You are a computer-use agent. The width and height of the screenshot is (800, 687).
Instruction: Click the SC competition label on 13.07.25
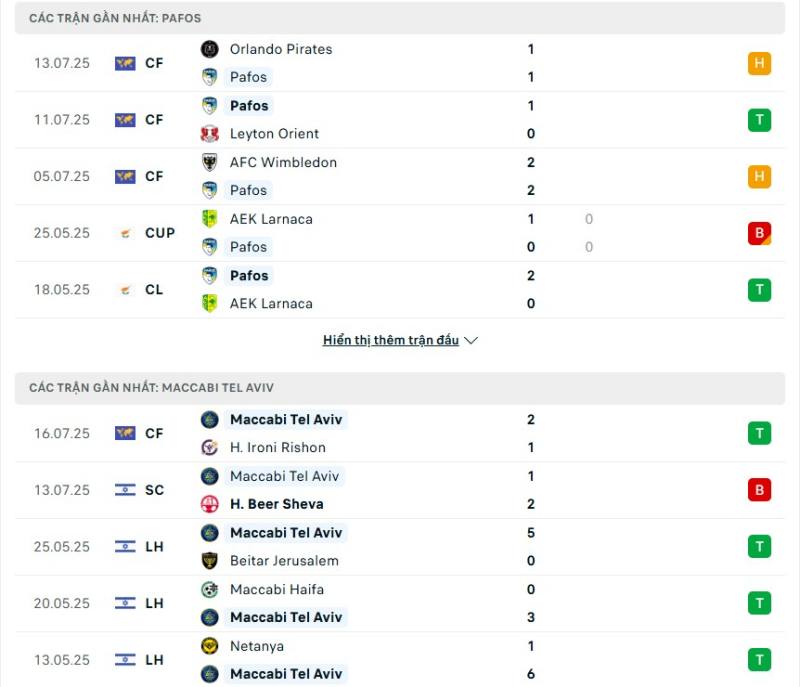click(x=154, y=490)
